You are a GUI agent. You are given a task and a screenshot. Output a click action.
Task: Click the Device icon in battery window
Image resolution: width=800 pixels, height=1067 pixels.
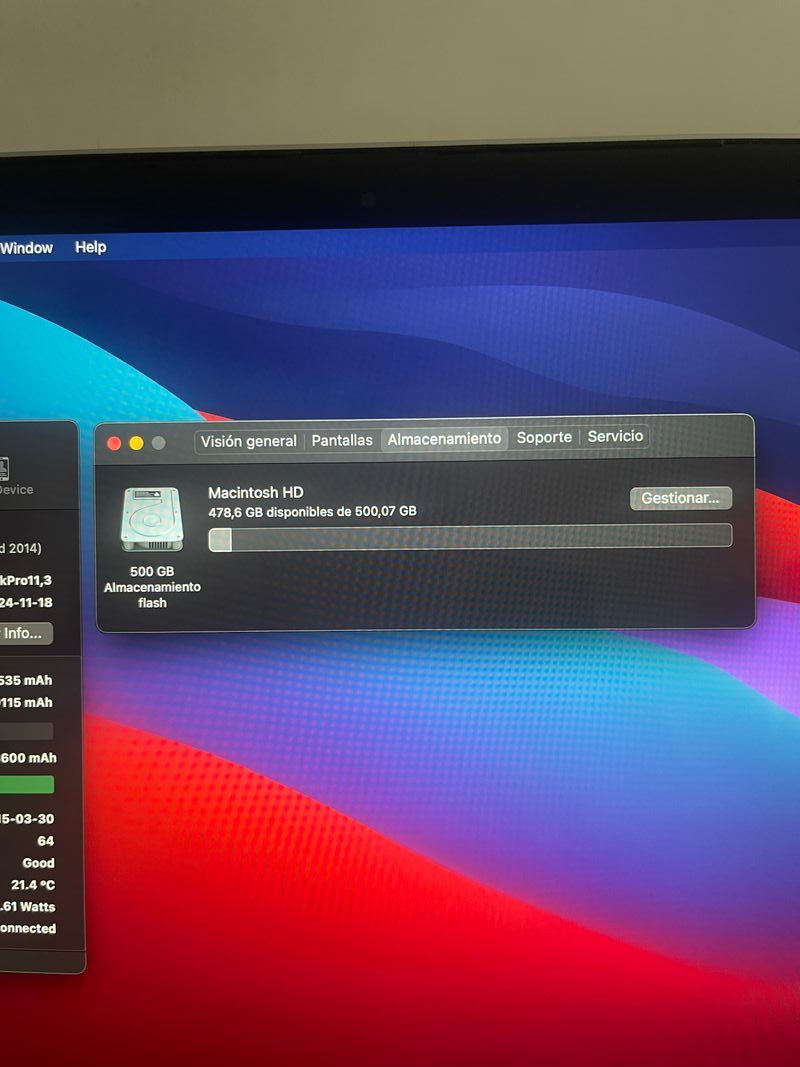click(x=5, y=468)
